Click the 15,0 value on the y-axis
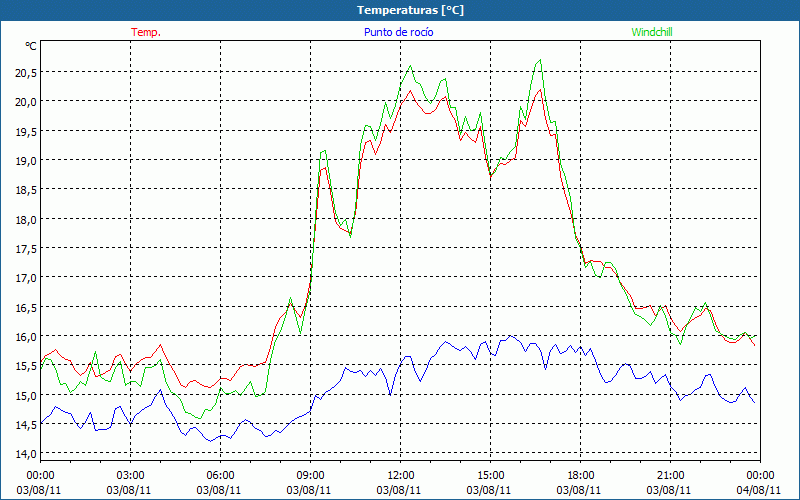Screen dimensions: 800x500 26,396
